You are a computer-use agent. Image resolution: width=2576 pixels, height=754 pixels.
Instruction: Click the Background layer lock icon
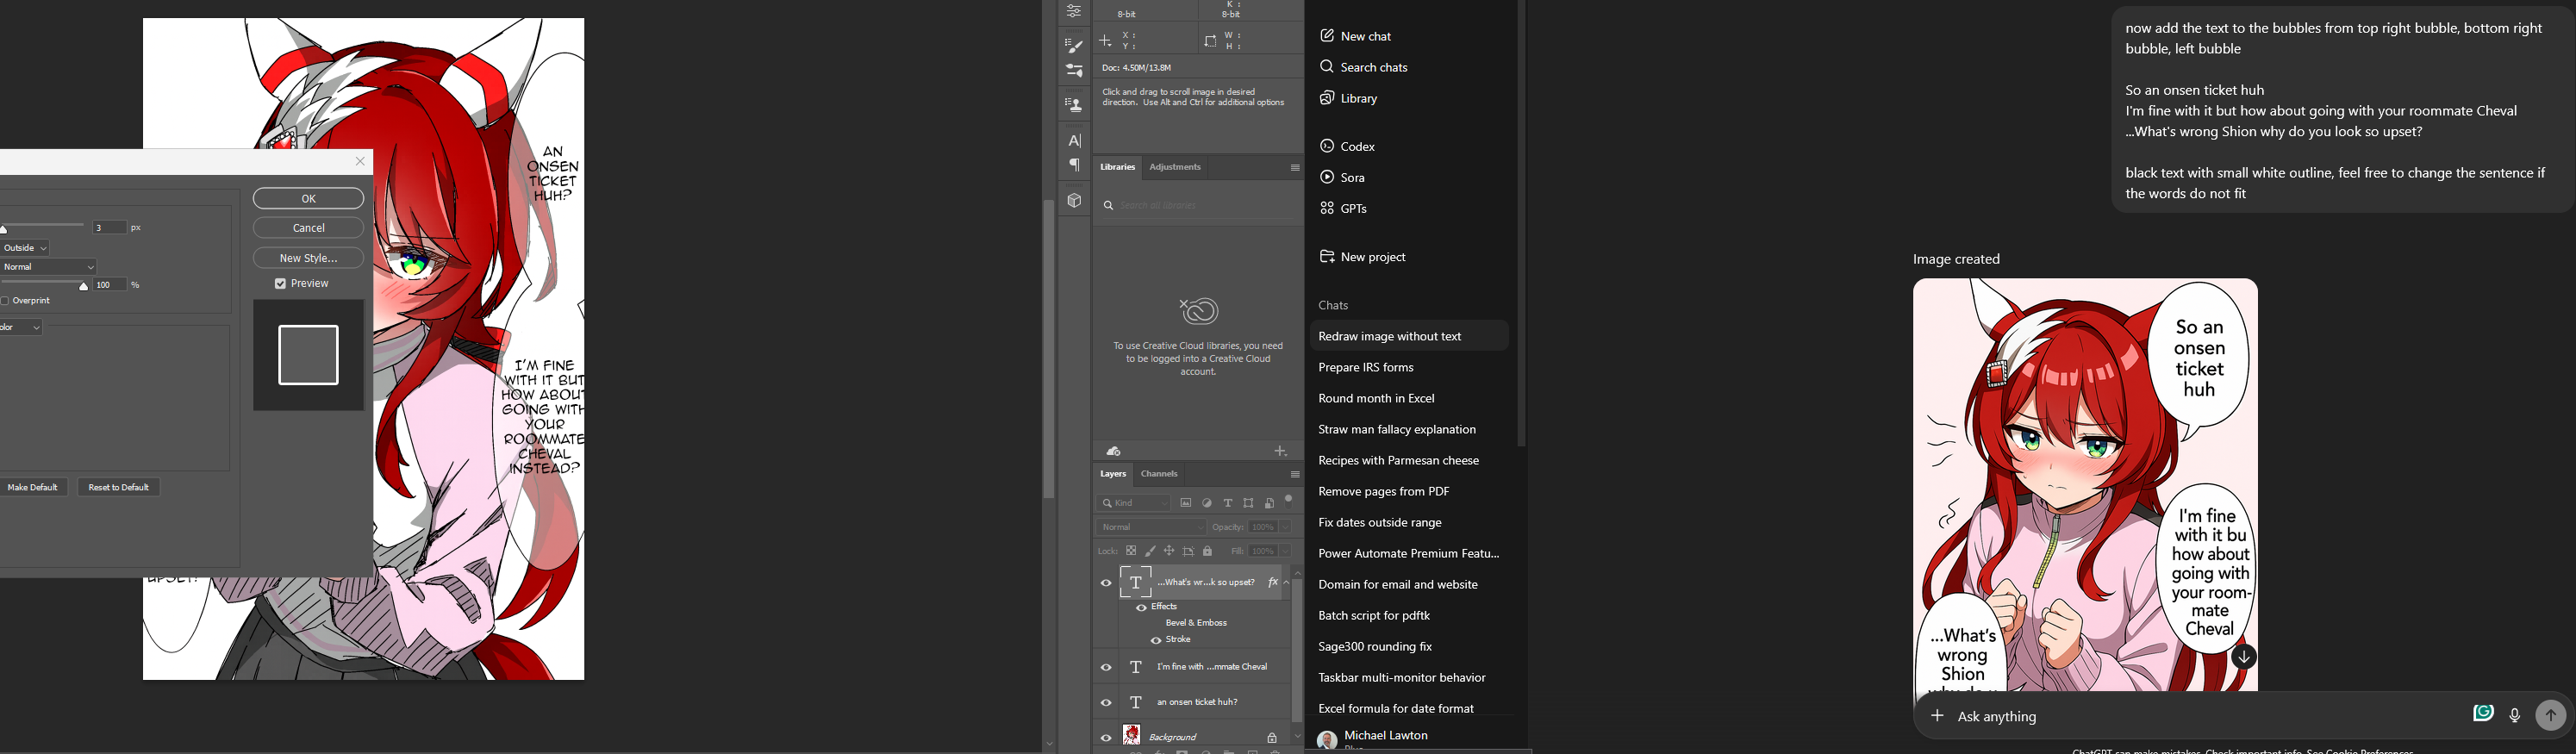tap(1272, 738)
